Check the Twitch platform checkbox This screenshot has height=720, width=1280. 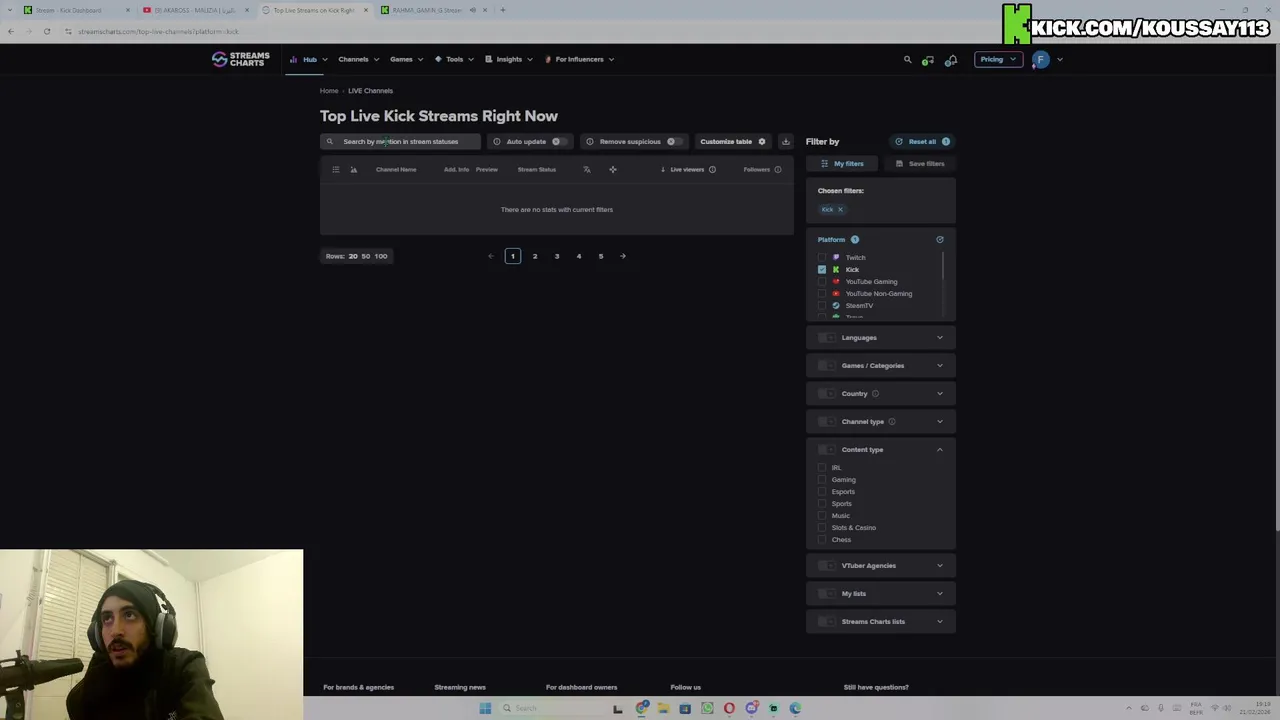click(822, 257)
